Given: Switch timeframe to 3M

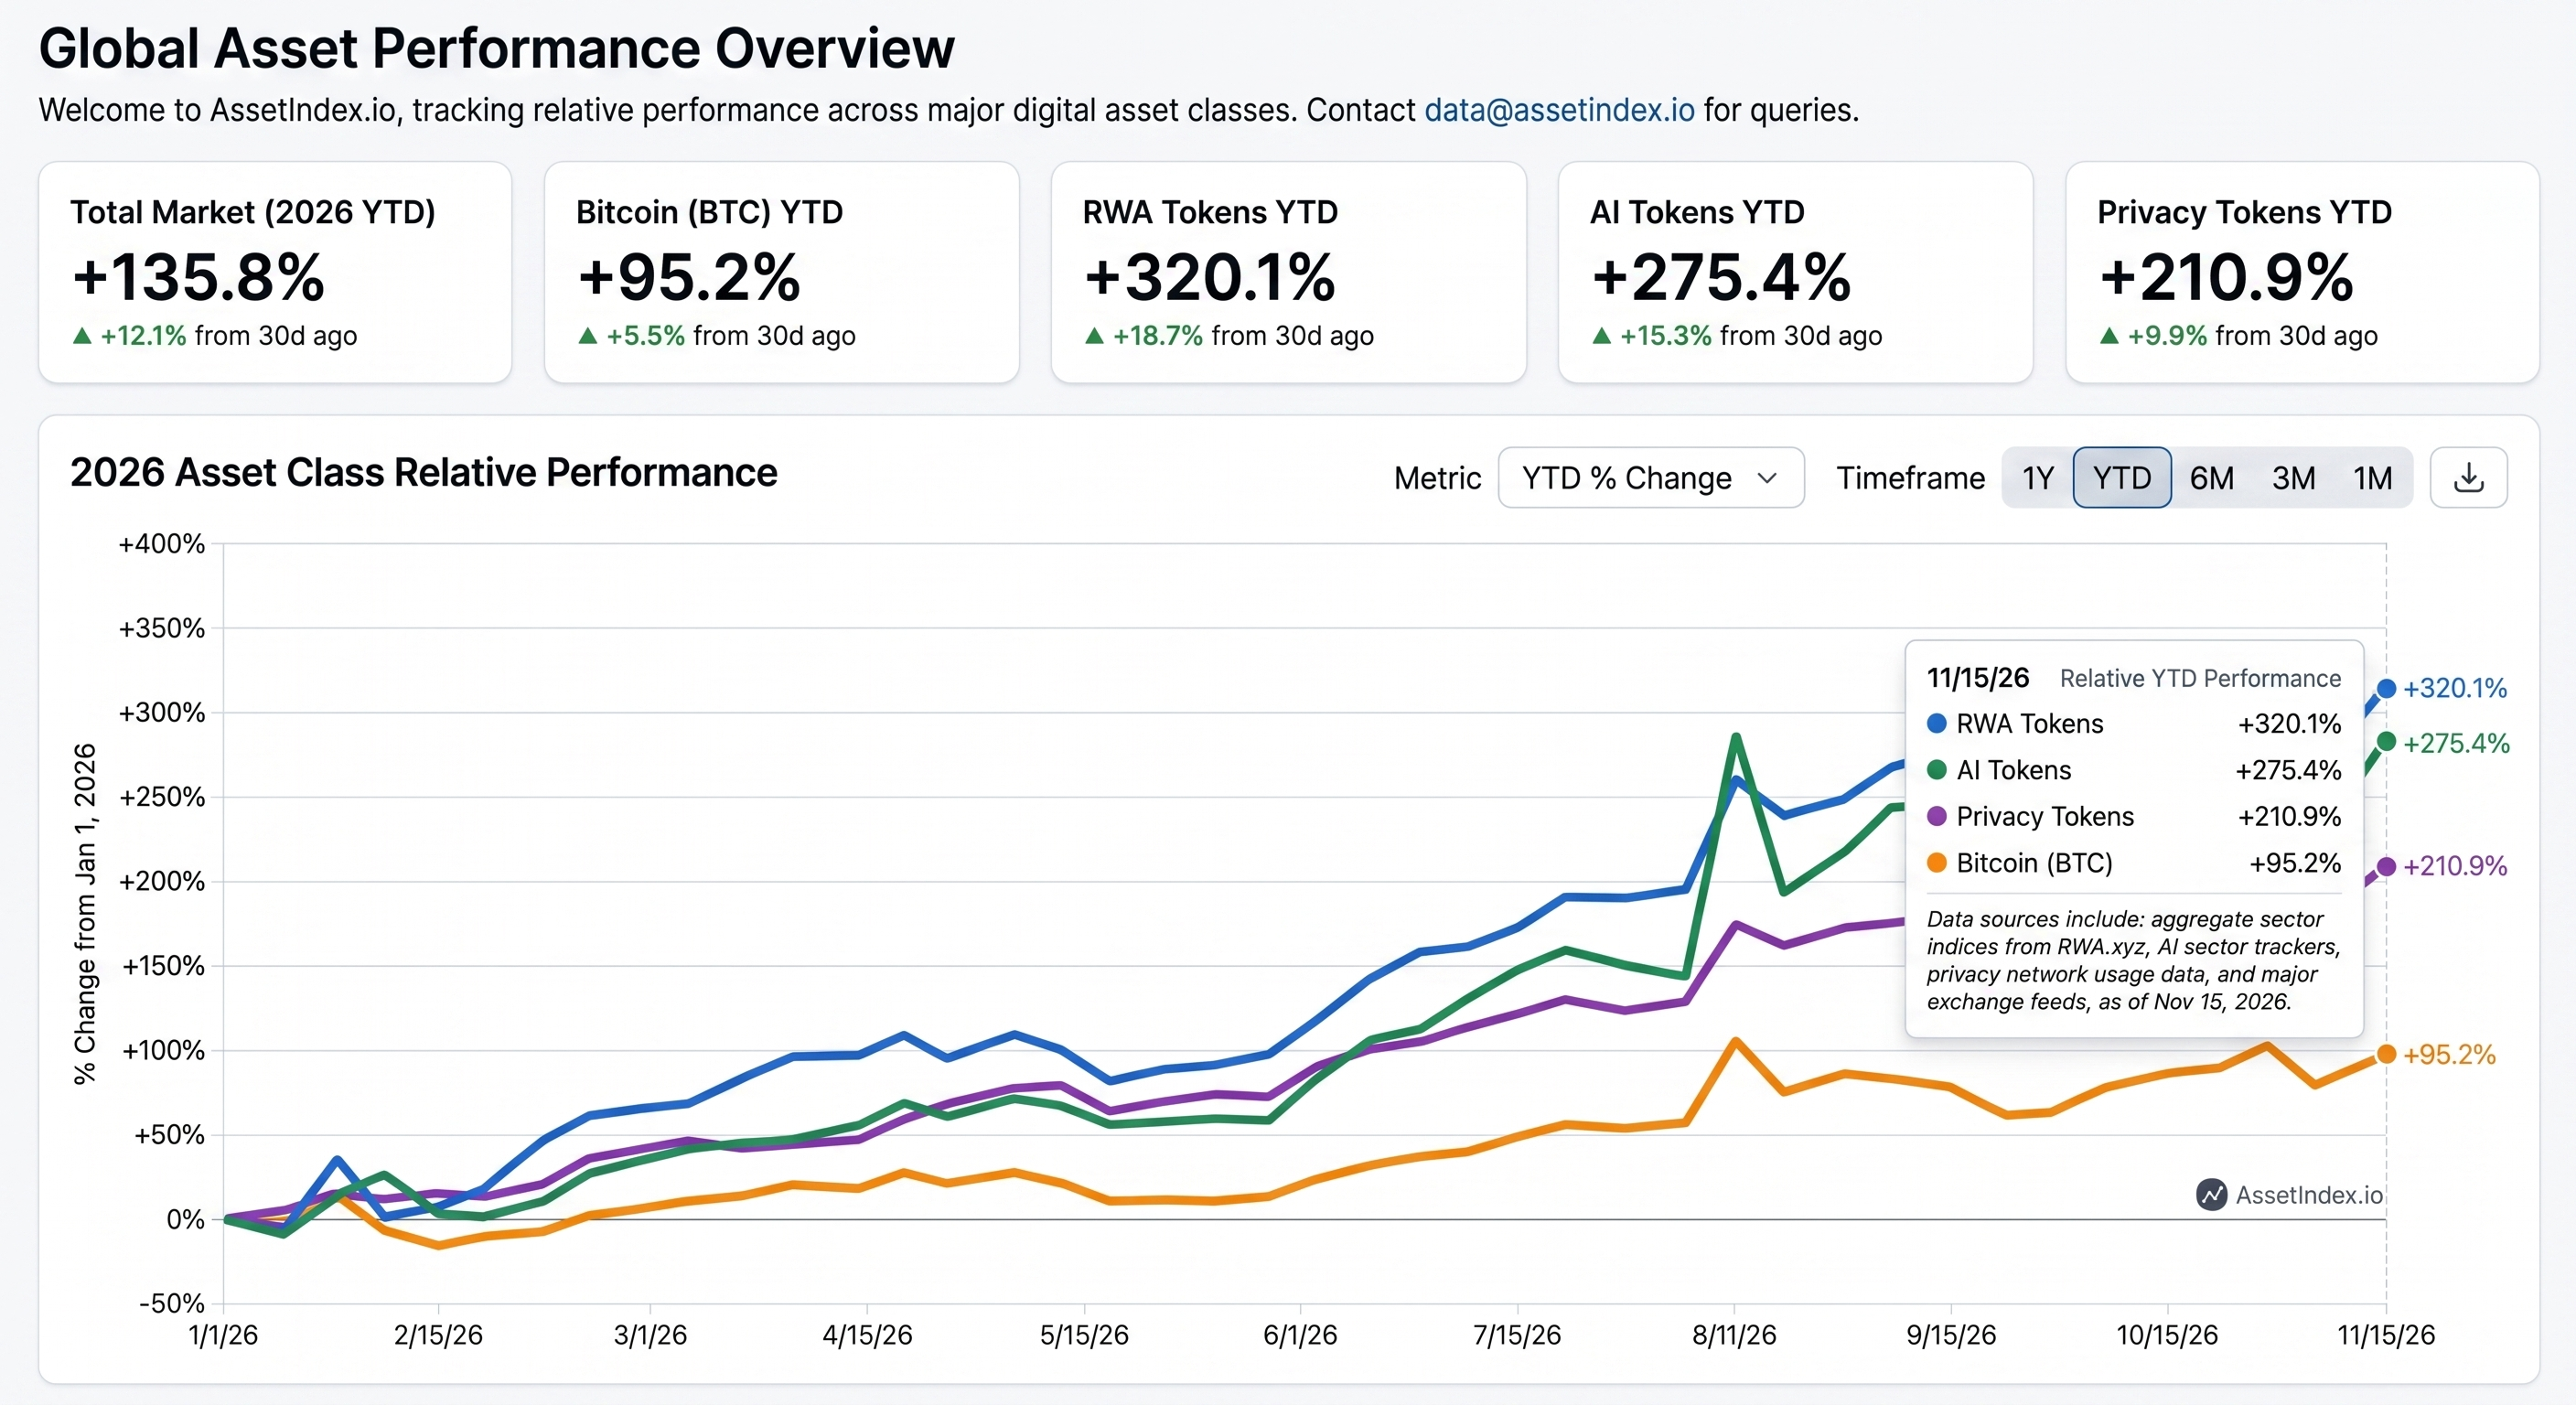Looking at the screenshot, I should point(2293,478).
